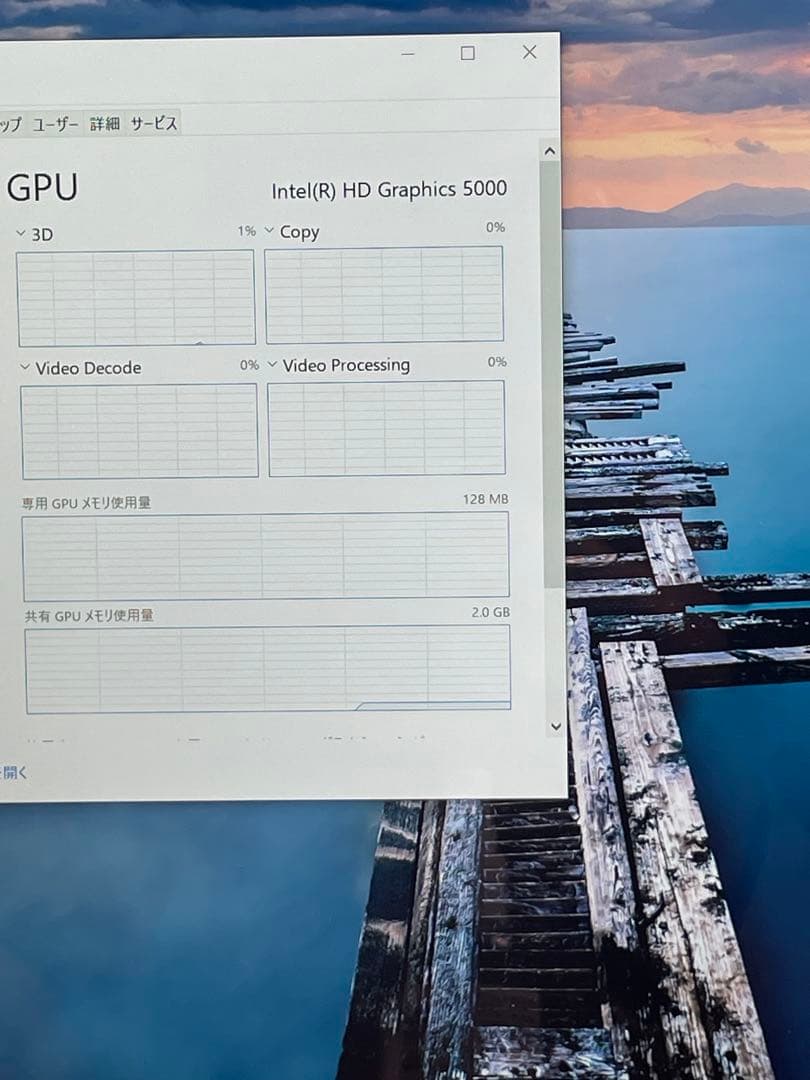This screenshot has width=810, height=1080.
Task: Switch to the ユーザー tab
Action: click(x=56, y=123)
